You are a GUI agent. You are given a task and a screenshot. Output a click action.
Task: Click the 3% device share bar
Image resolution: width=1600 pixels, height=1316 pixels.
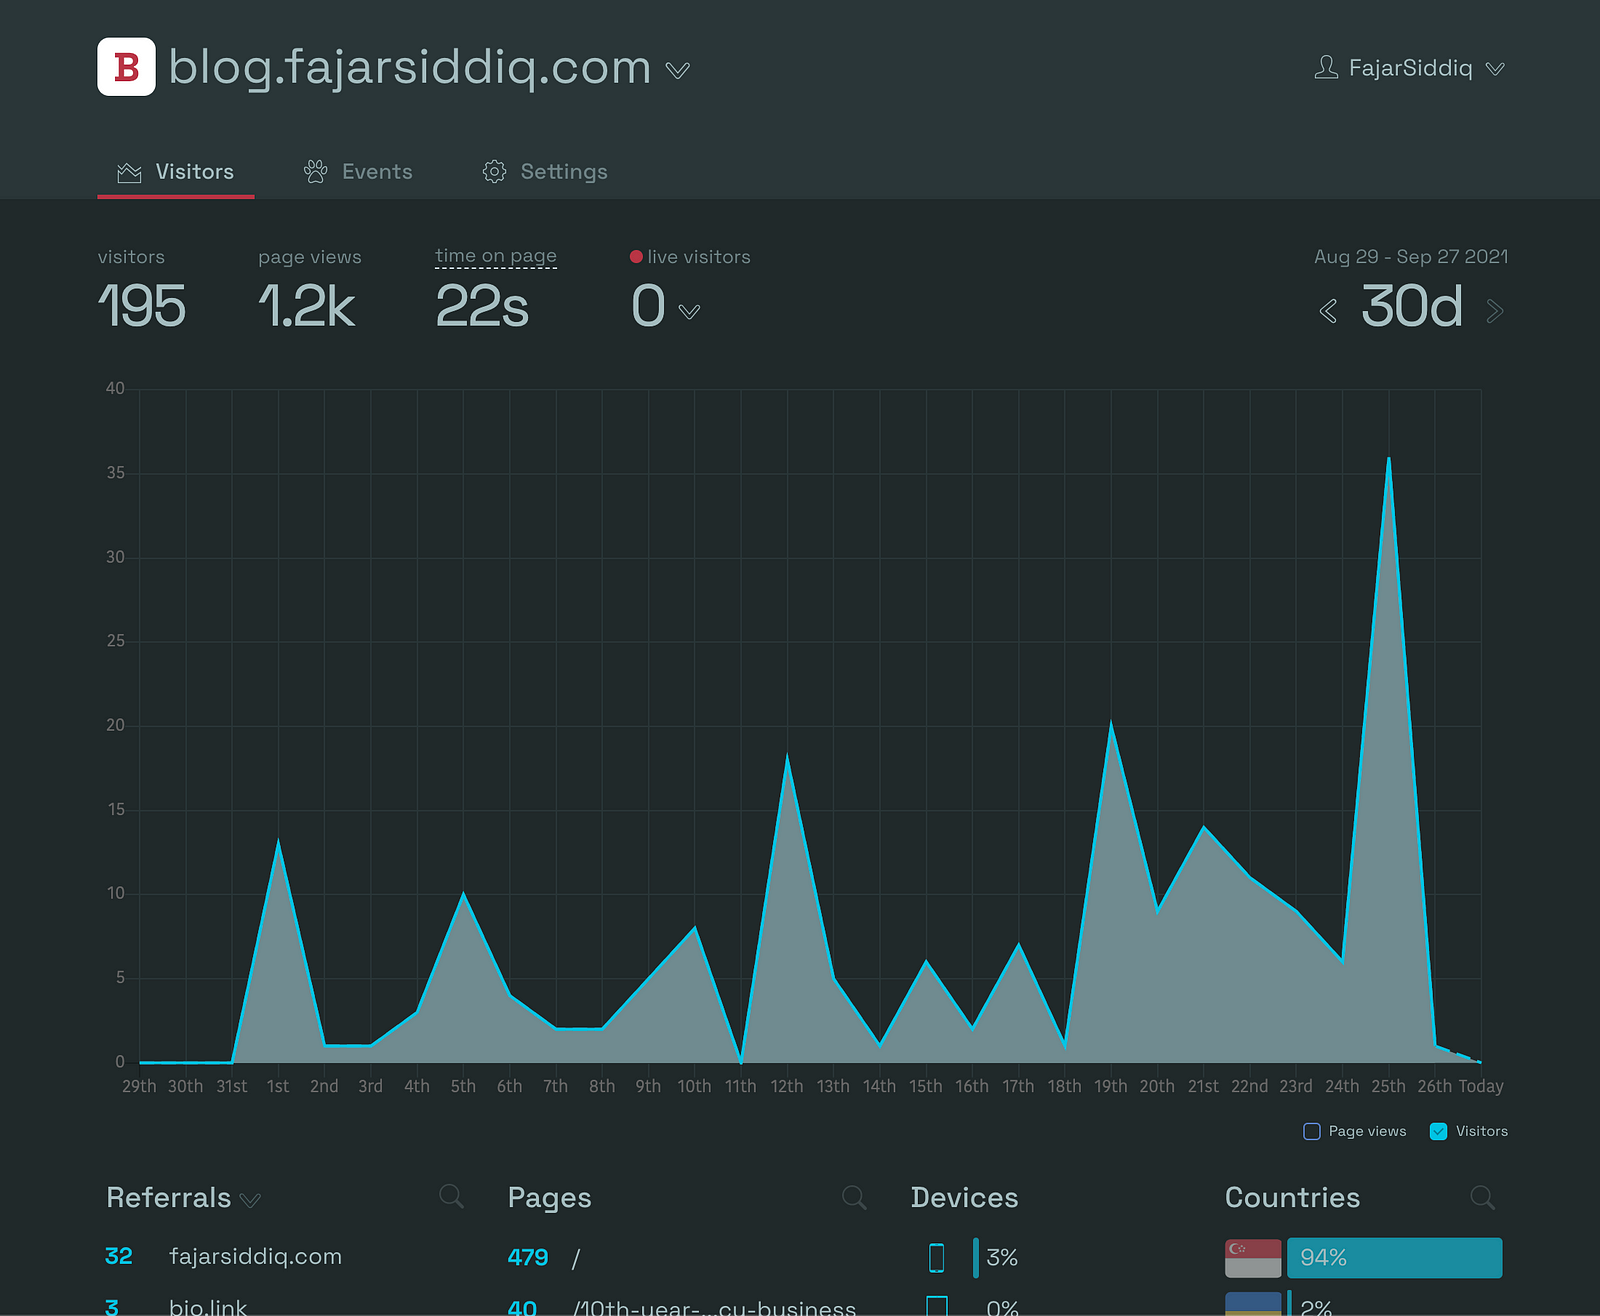point(976,1257)
